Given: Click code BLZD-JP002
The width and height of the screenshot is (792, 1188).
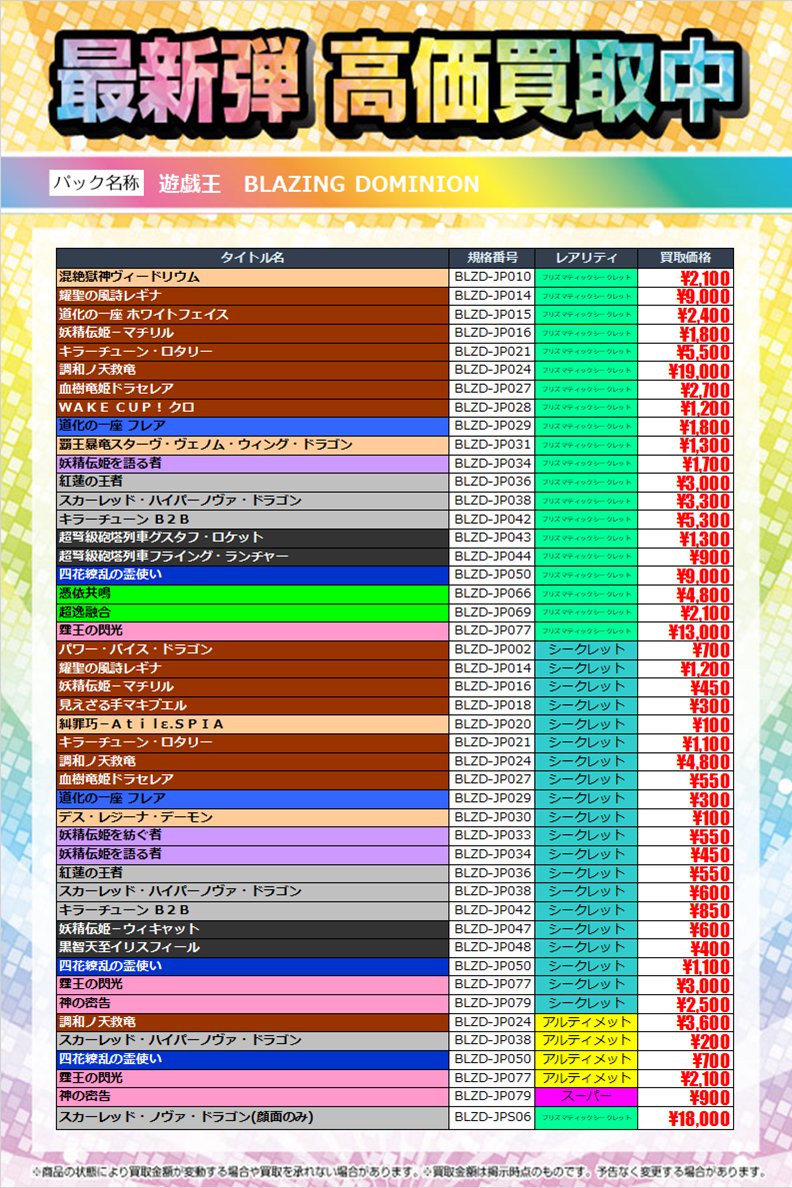Looking at the screenshot, I should click(493, 649).
